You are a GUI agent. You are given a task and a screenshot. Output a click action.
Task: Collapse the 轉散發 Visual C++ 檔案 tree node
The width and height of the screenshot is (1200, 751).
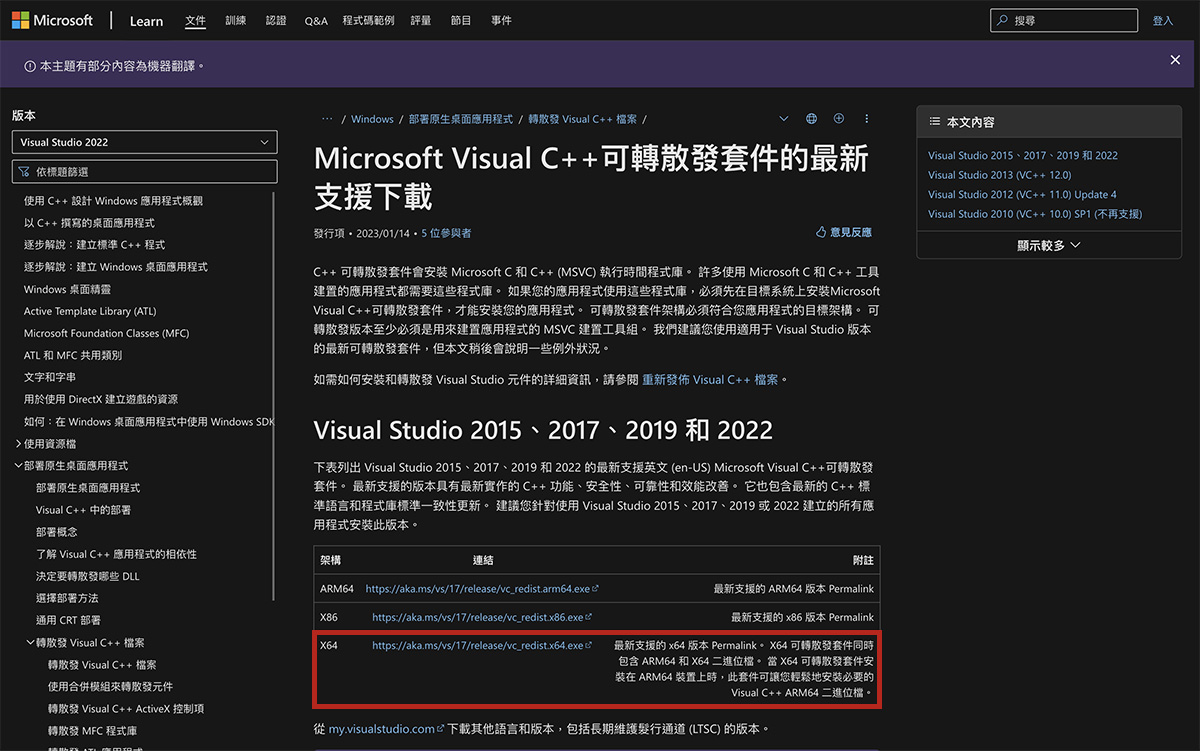click(x=30, y=642)
